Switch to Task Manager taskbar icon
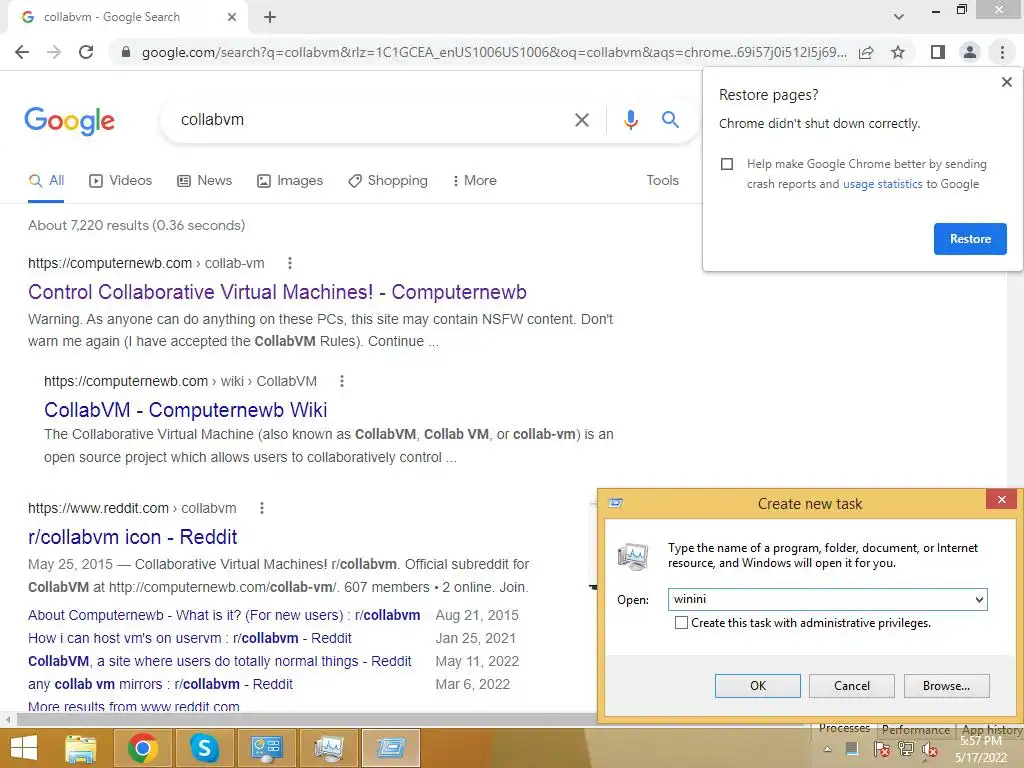The image size is (1024, 768). (x=328, y=748)
